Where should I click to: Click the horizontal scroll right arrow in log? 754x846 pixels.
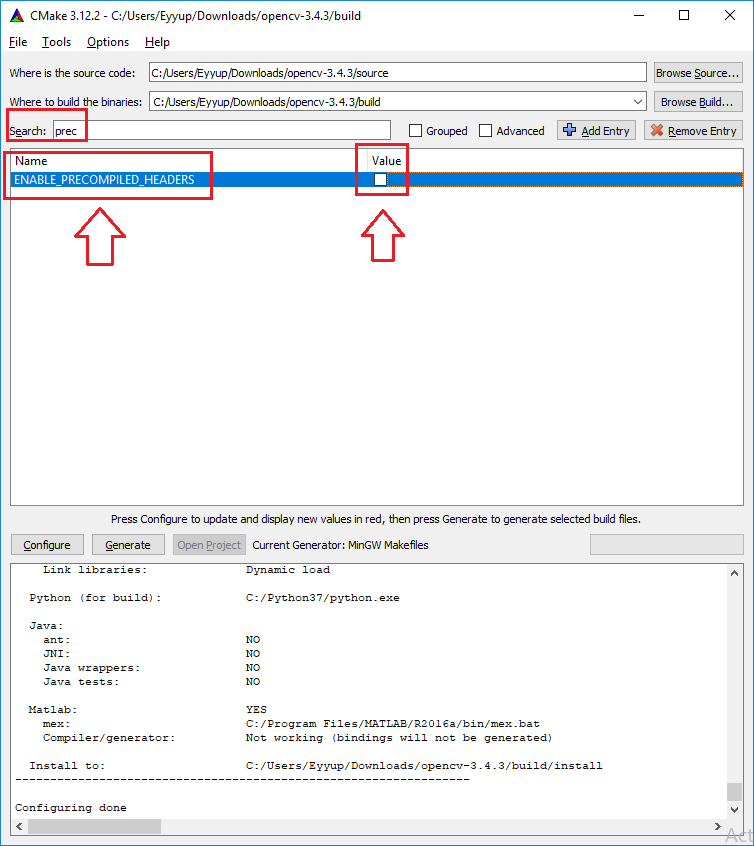(718, 826)
